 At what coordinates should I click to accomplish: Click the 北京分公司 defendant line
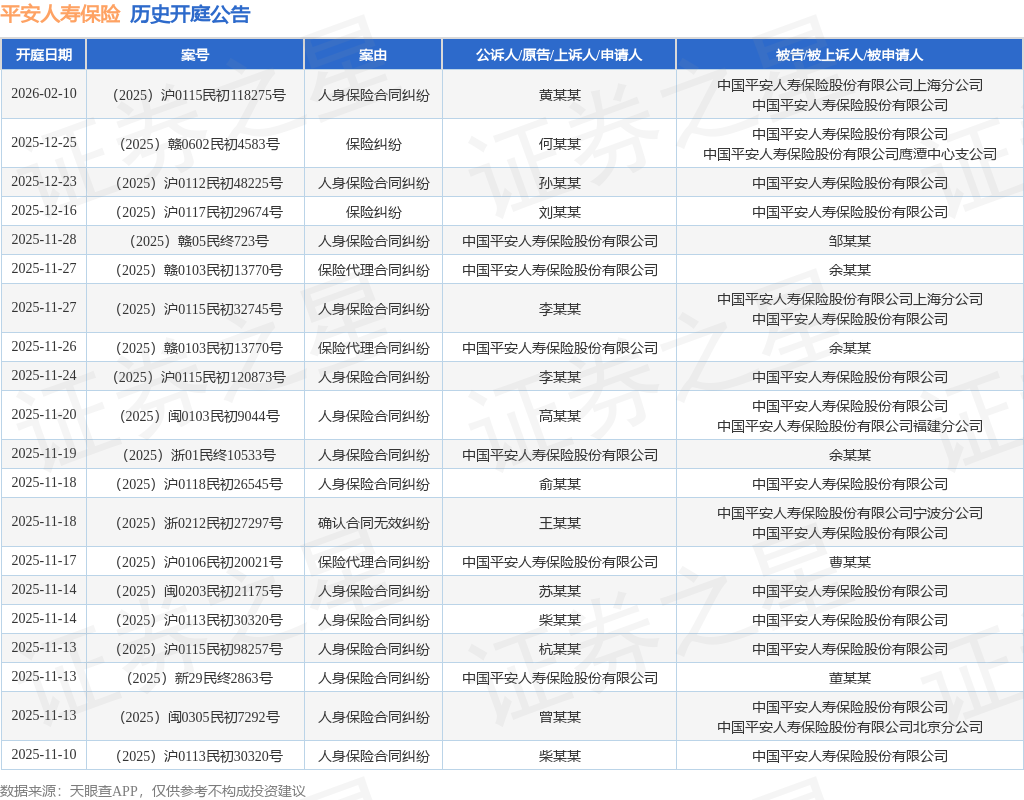pos(850,728)
